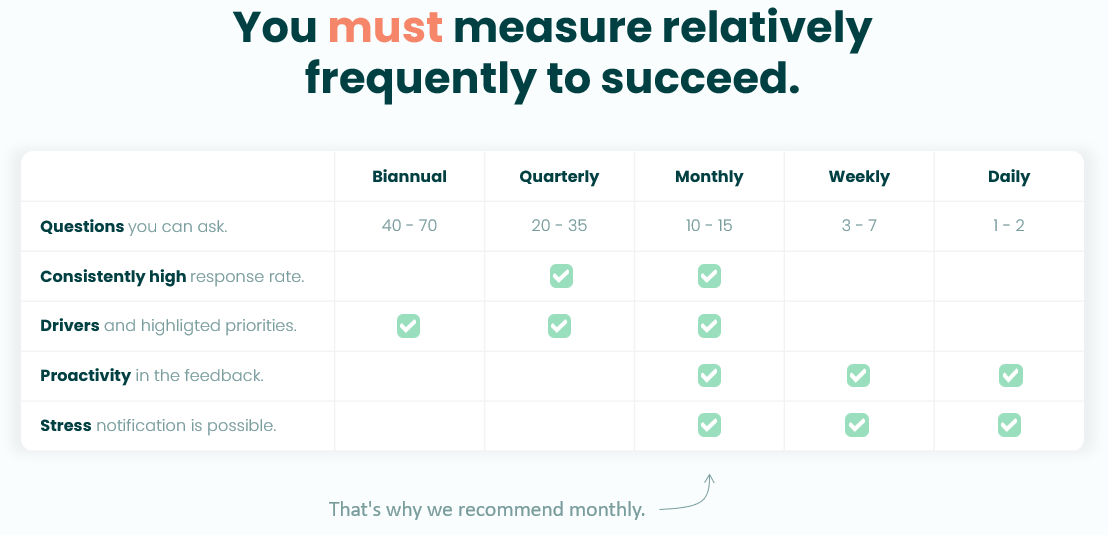Click the Monthly Stress notification checkmark
This screenshot has width=1108, height=535.
tap(709, 425)
